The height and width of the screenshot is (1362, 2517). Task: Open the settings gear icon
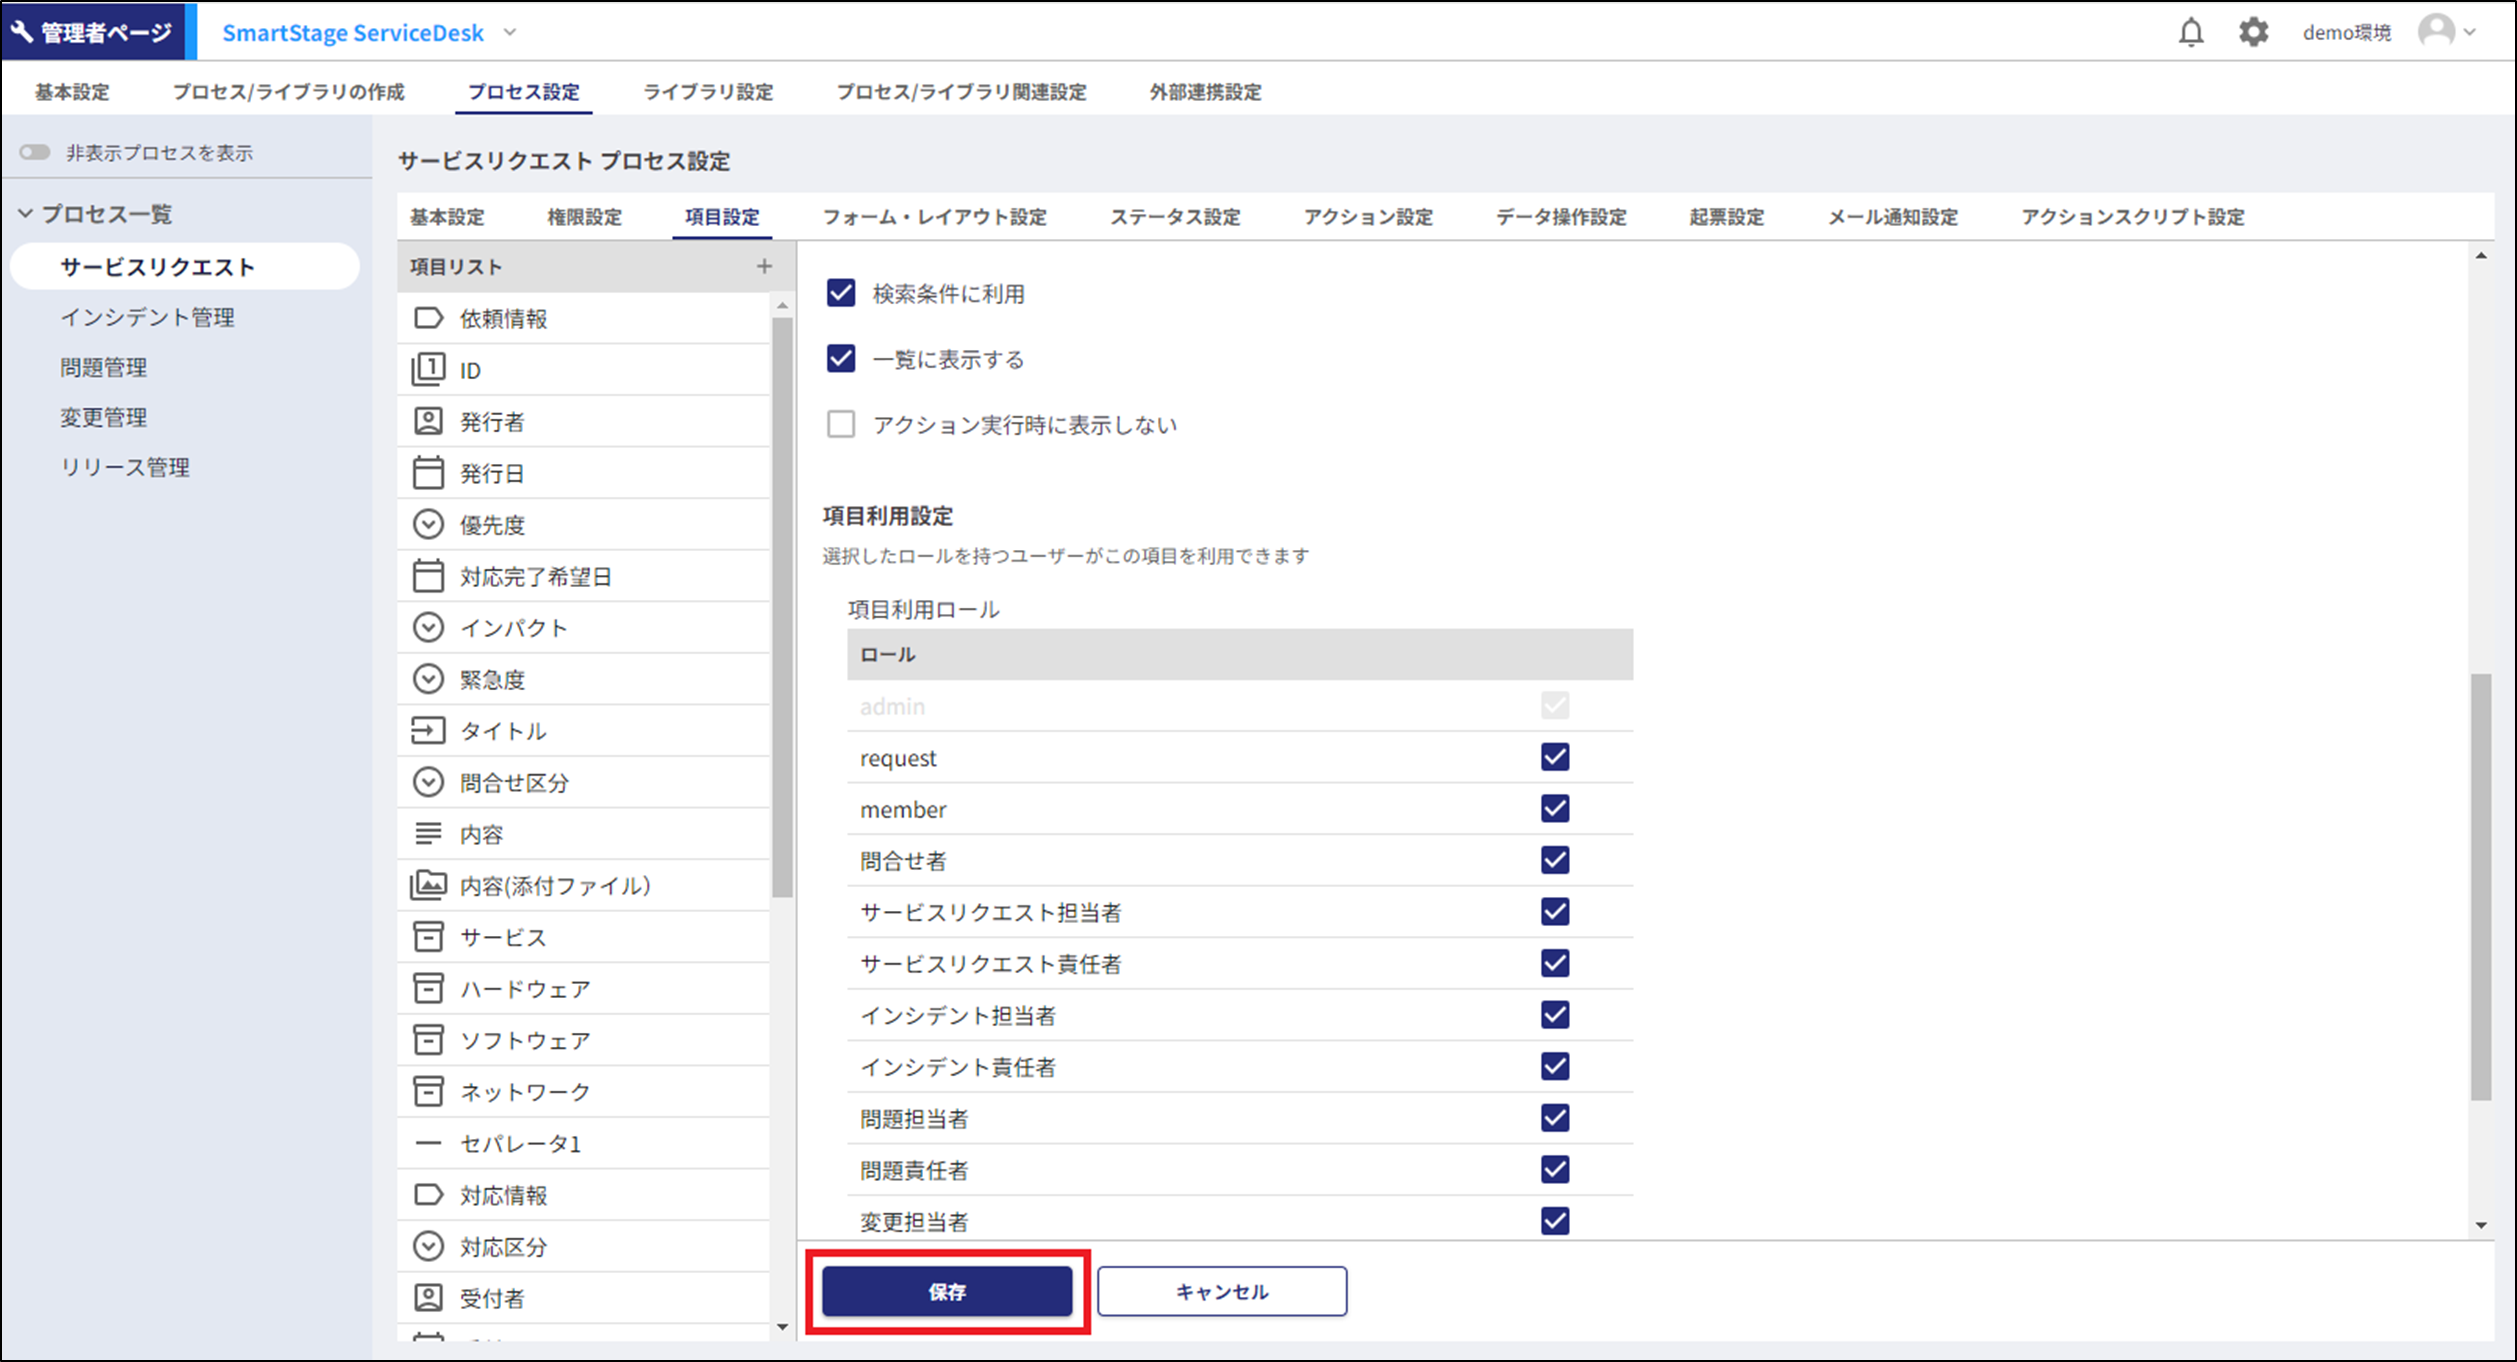click(2252, 33)
